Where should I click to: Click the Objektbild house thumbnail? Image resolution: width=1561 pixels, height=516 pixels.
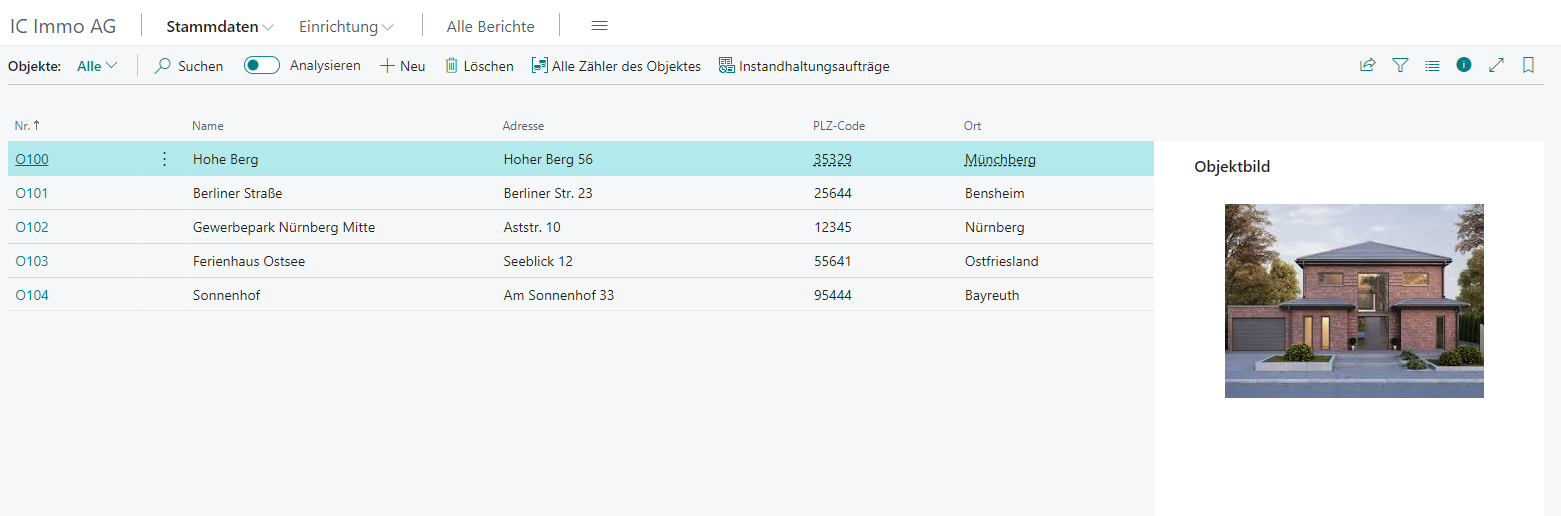click(x=1354, y=301)
